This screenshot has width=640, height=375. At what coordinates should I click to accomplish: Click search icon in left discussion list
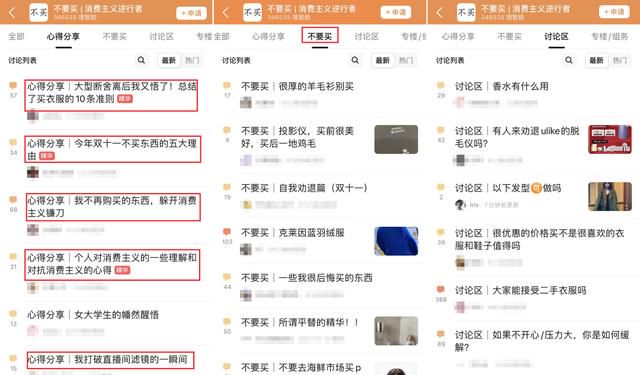[141, 60]
